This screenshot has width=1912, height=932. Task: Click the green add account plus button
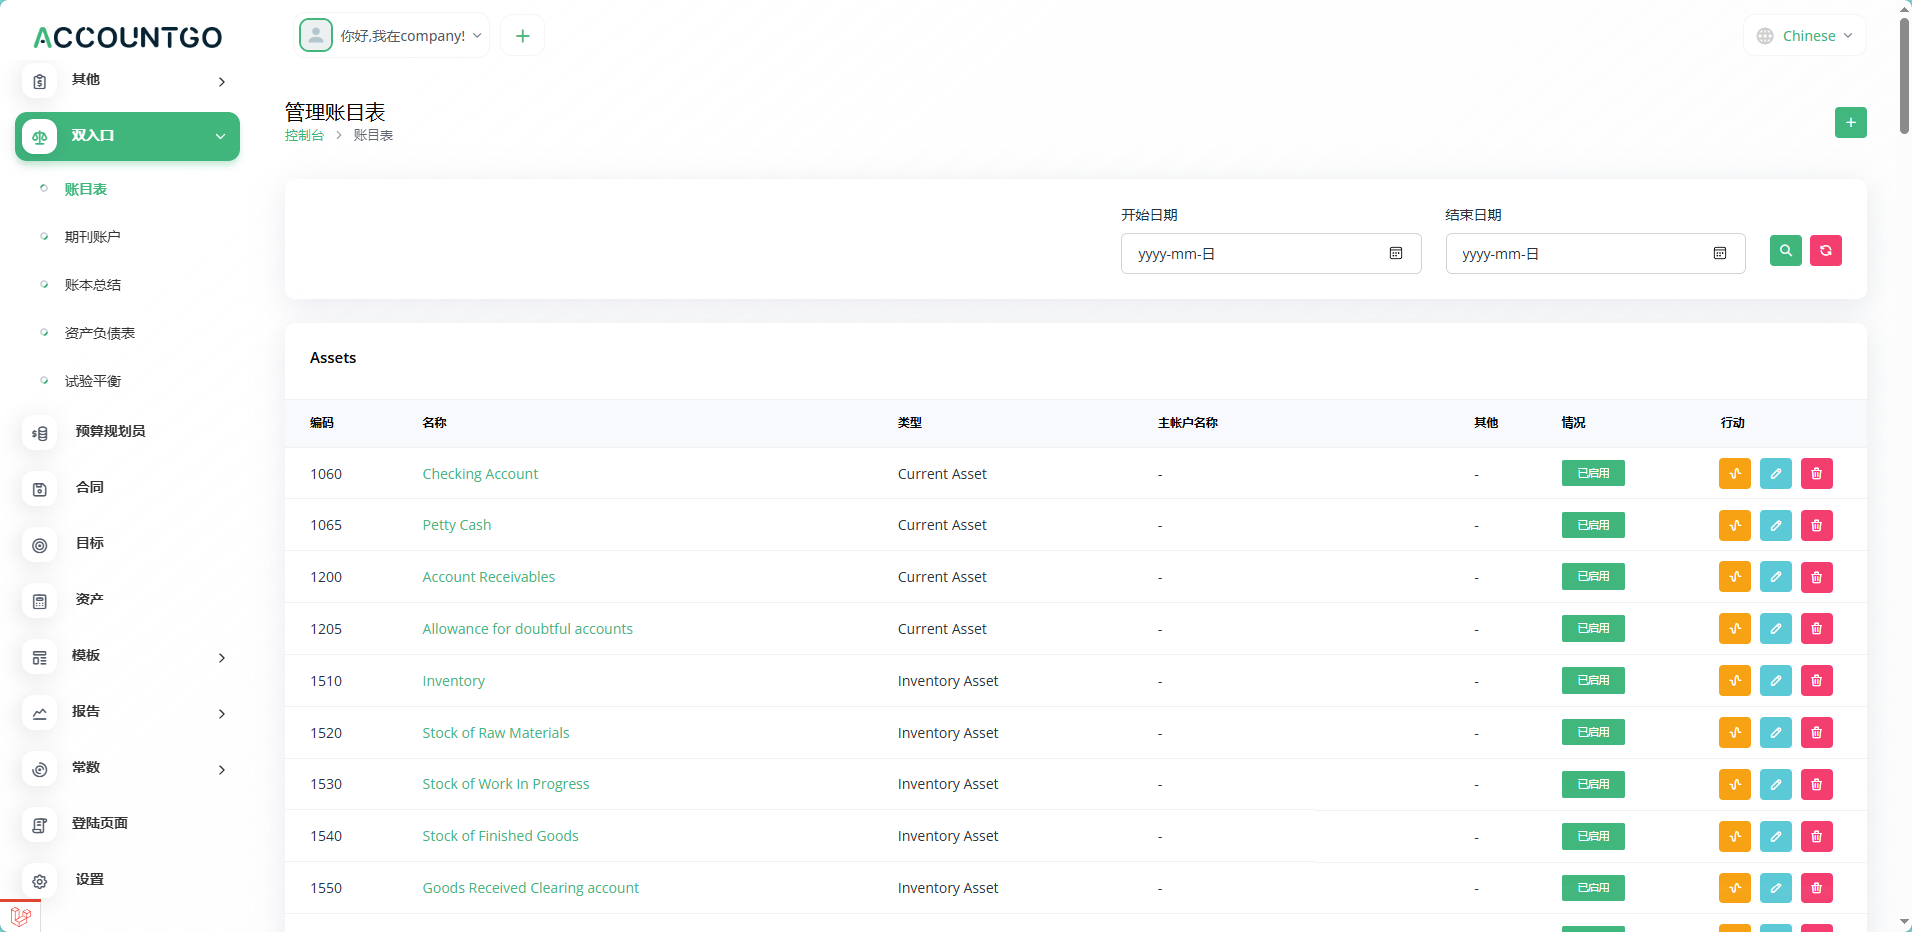pyautogui.click(x=1850, y=122)
